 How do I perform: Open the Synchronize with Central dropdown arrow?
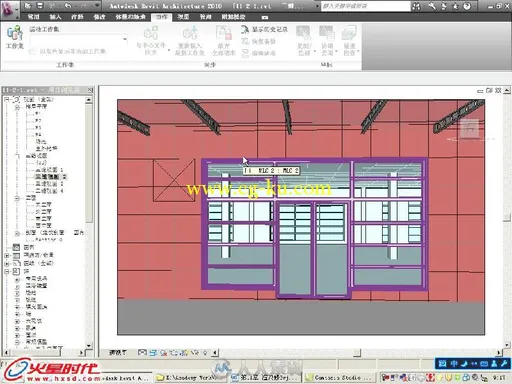coord(169,50)
